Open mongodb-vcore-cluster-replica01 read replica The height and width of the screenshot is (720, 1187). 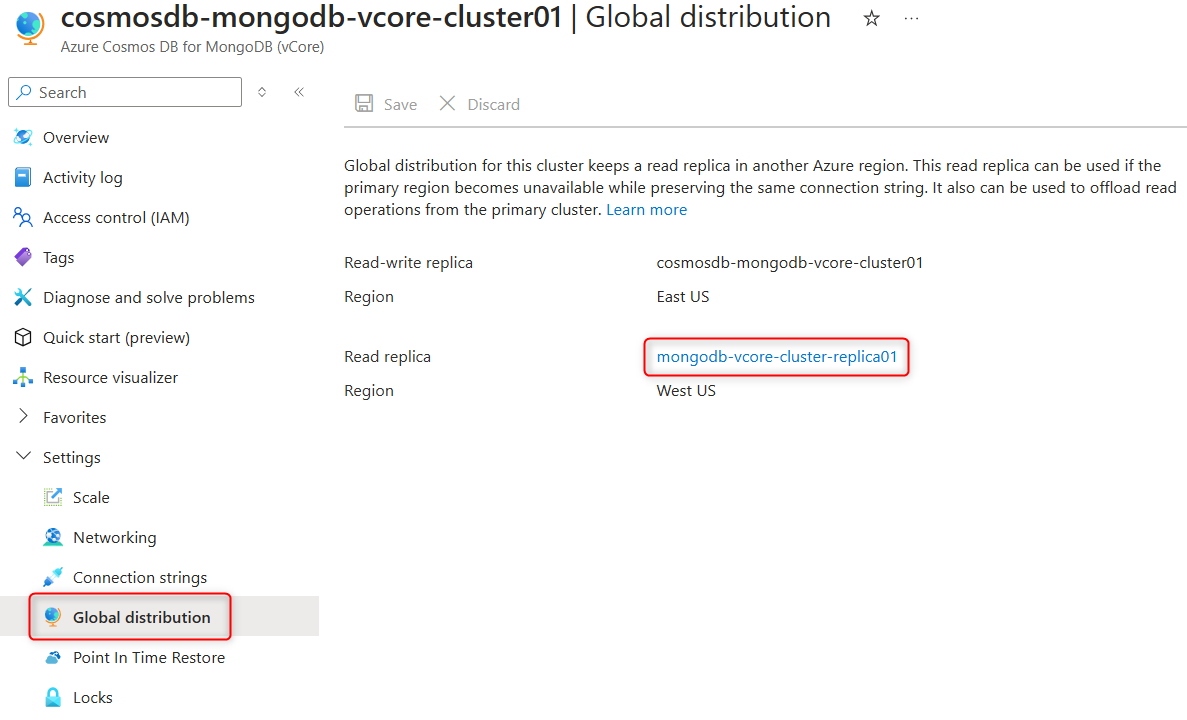(x=776, y=356)
